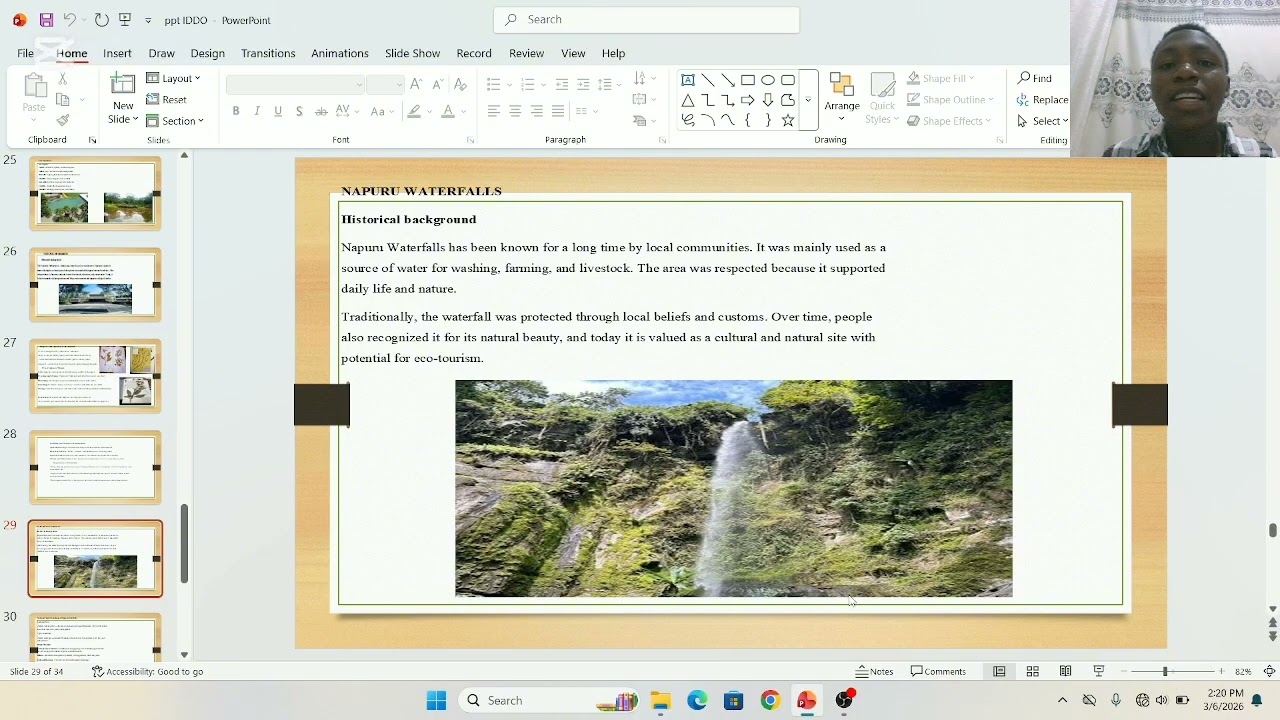This screenshot has width=1280, height=720.
Task: Toggle Bold formatting
Action: 236,111
